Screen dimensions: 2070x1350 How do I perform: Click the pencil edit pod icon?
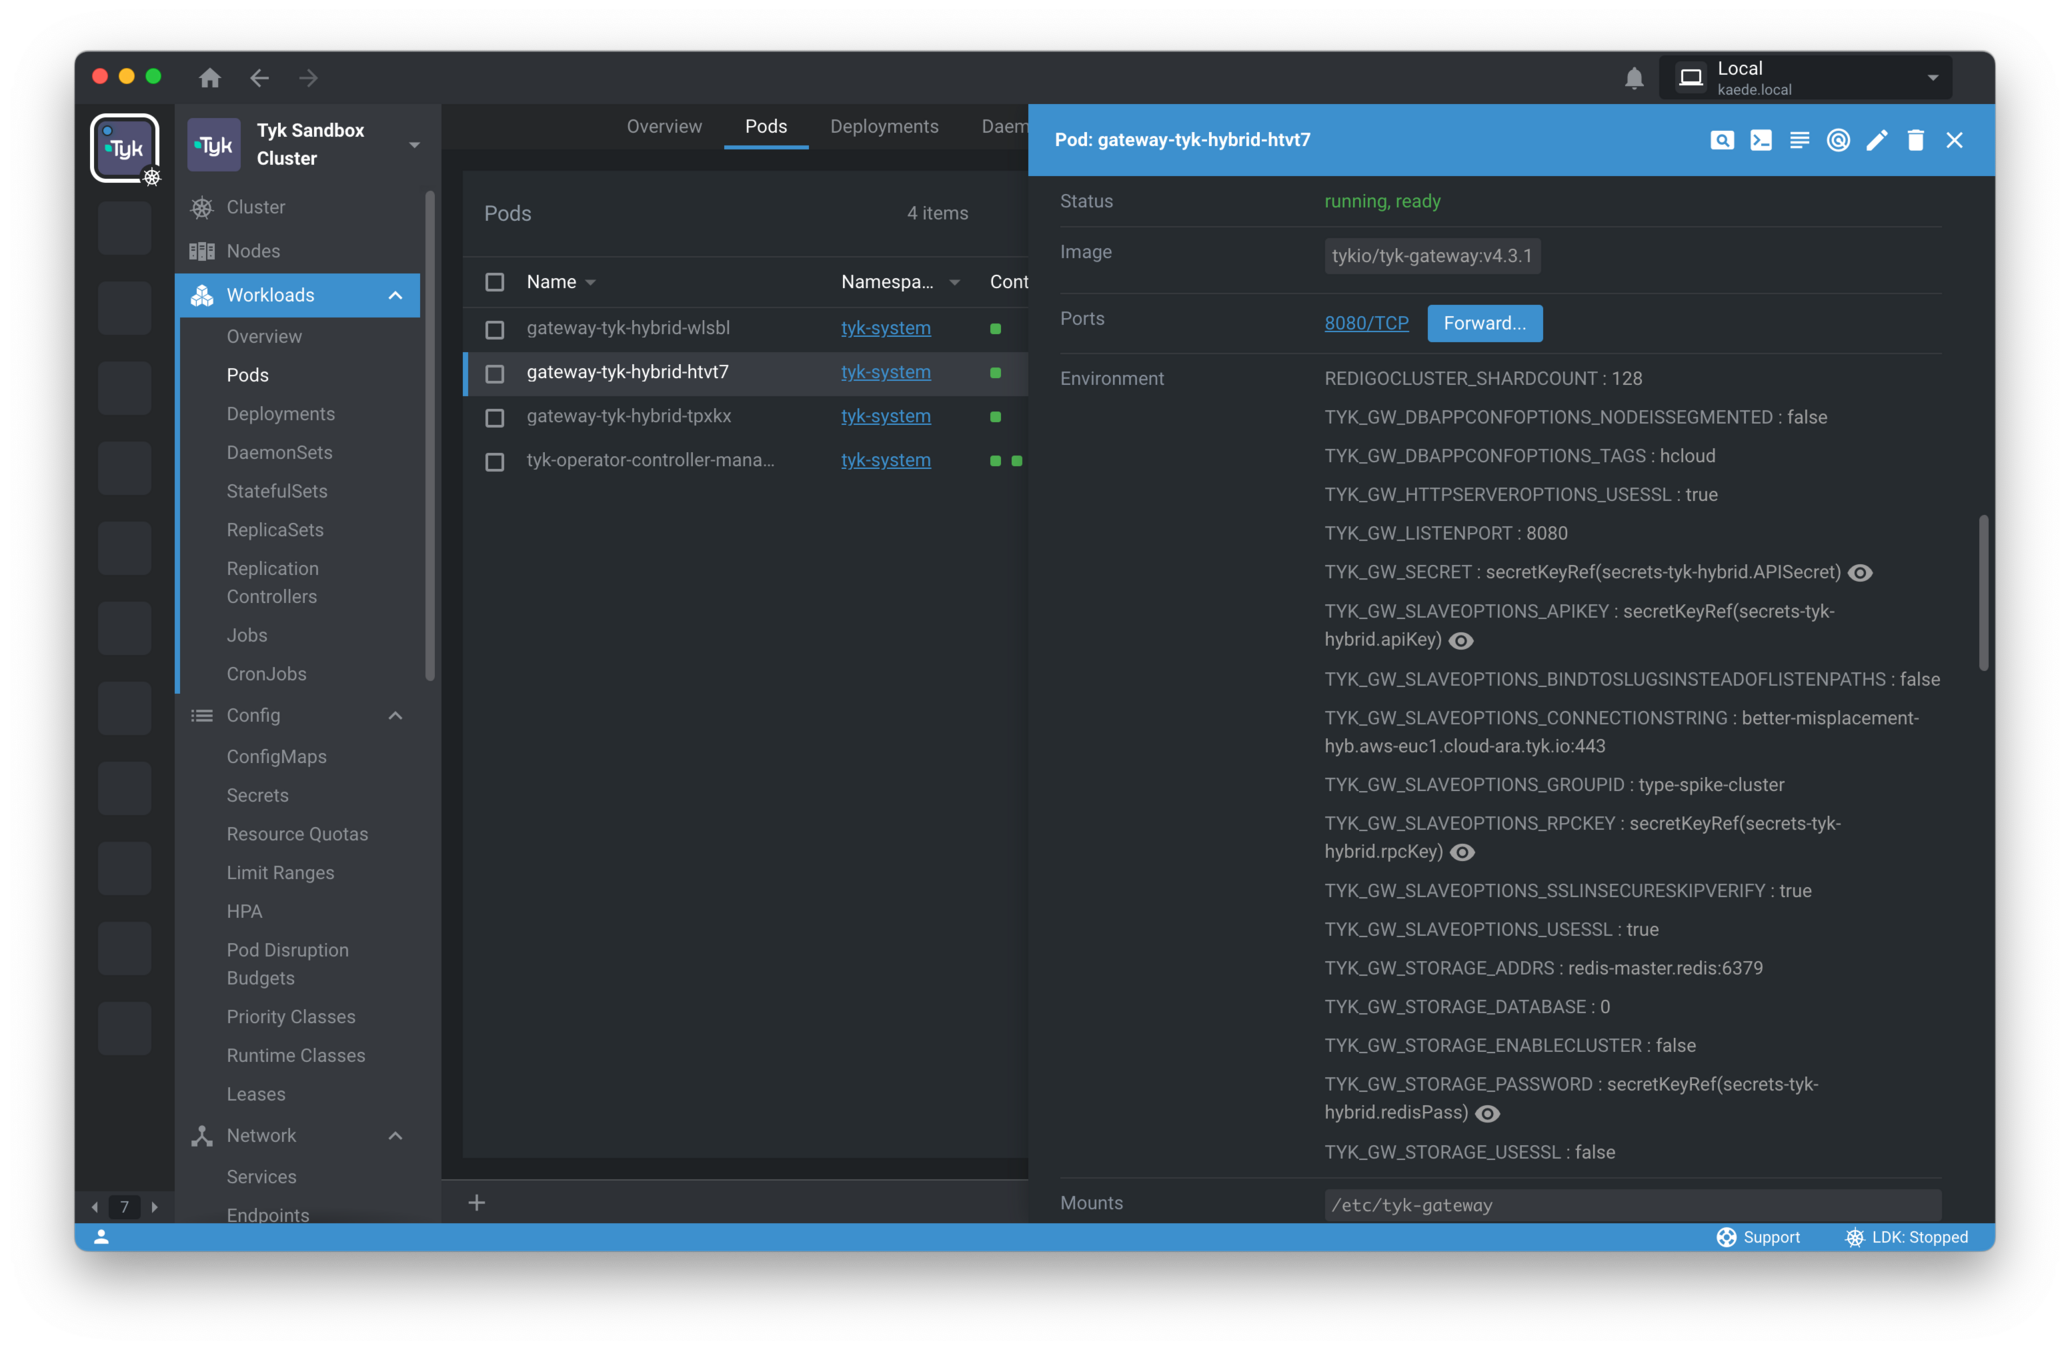(x=1876, y=140)
